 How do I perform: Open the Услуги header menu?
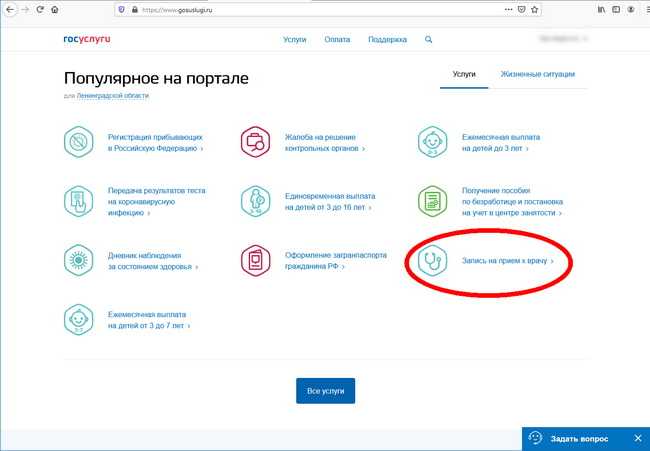point(295,39)
